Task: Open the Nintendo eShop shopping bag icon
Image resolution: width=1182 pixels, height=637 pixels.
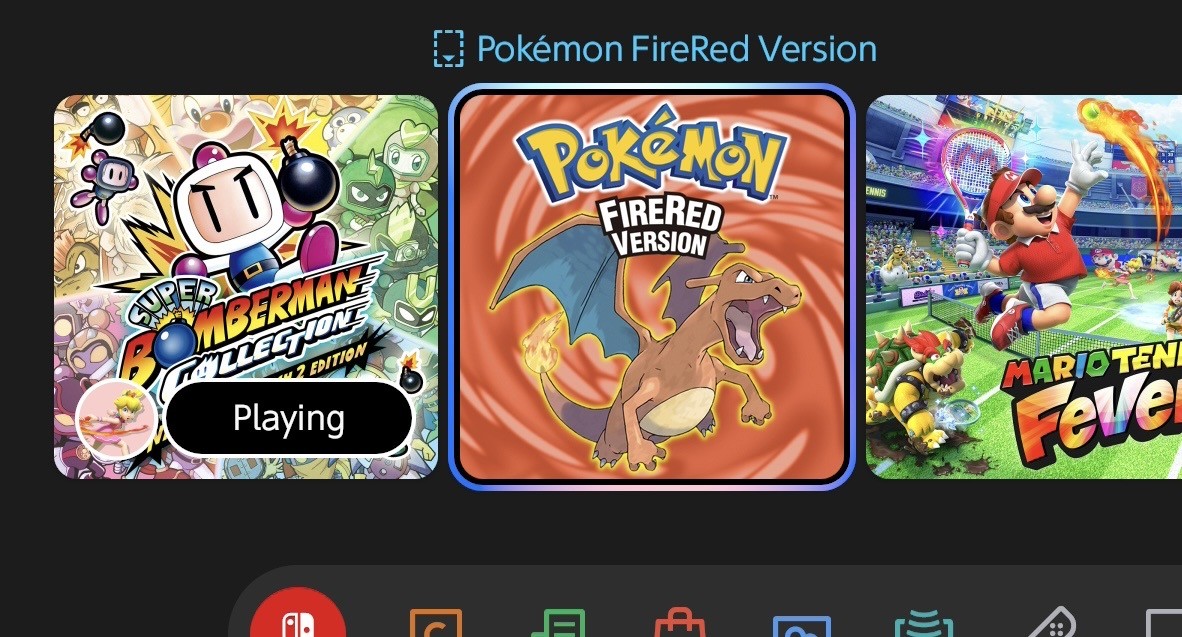Action: [680, 623]
